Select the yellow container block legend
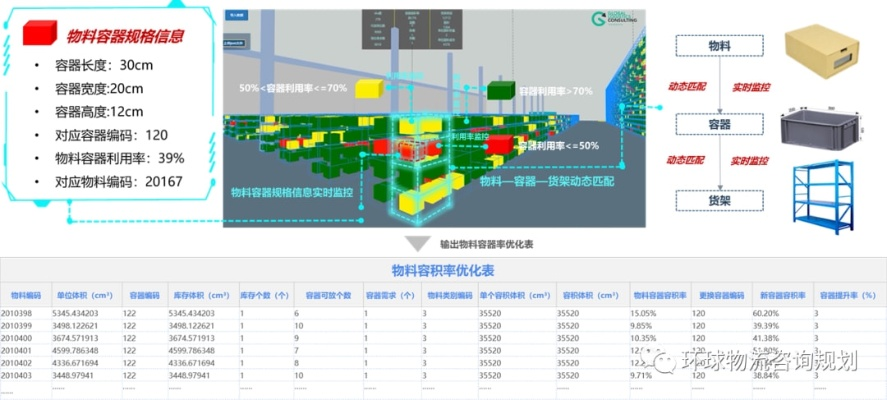The image size is (887, 400). (368, 88)
